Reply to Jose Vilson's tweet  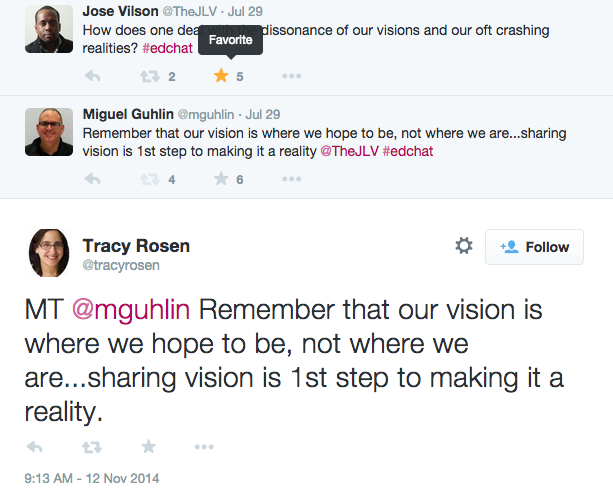coord(93,76)
